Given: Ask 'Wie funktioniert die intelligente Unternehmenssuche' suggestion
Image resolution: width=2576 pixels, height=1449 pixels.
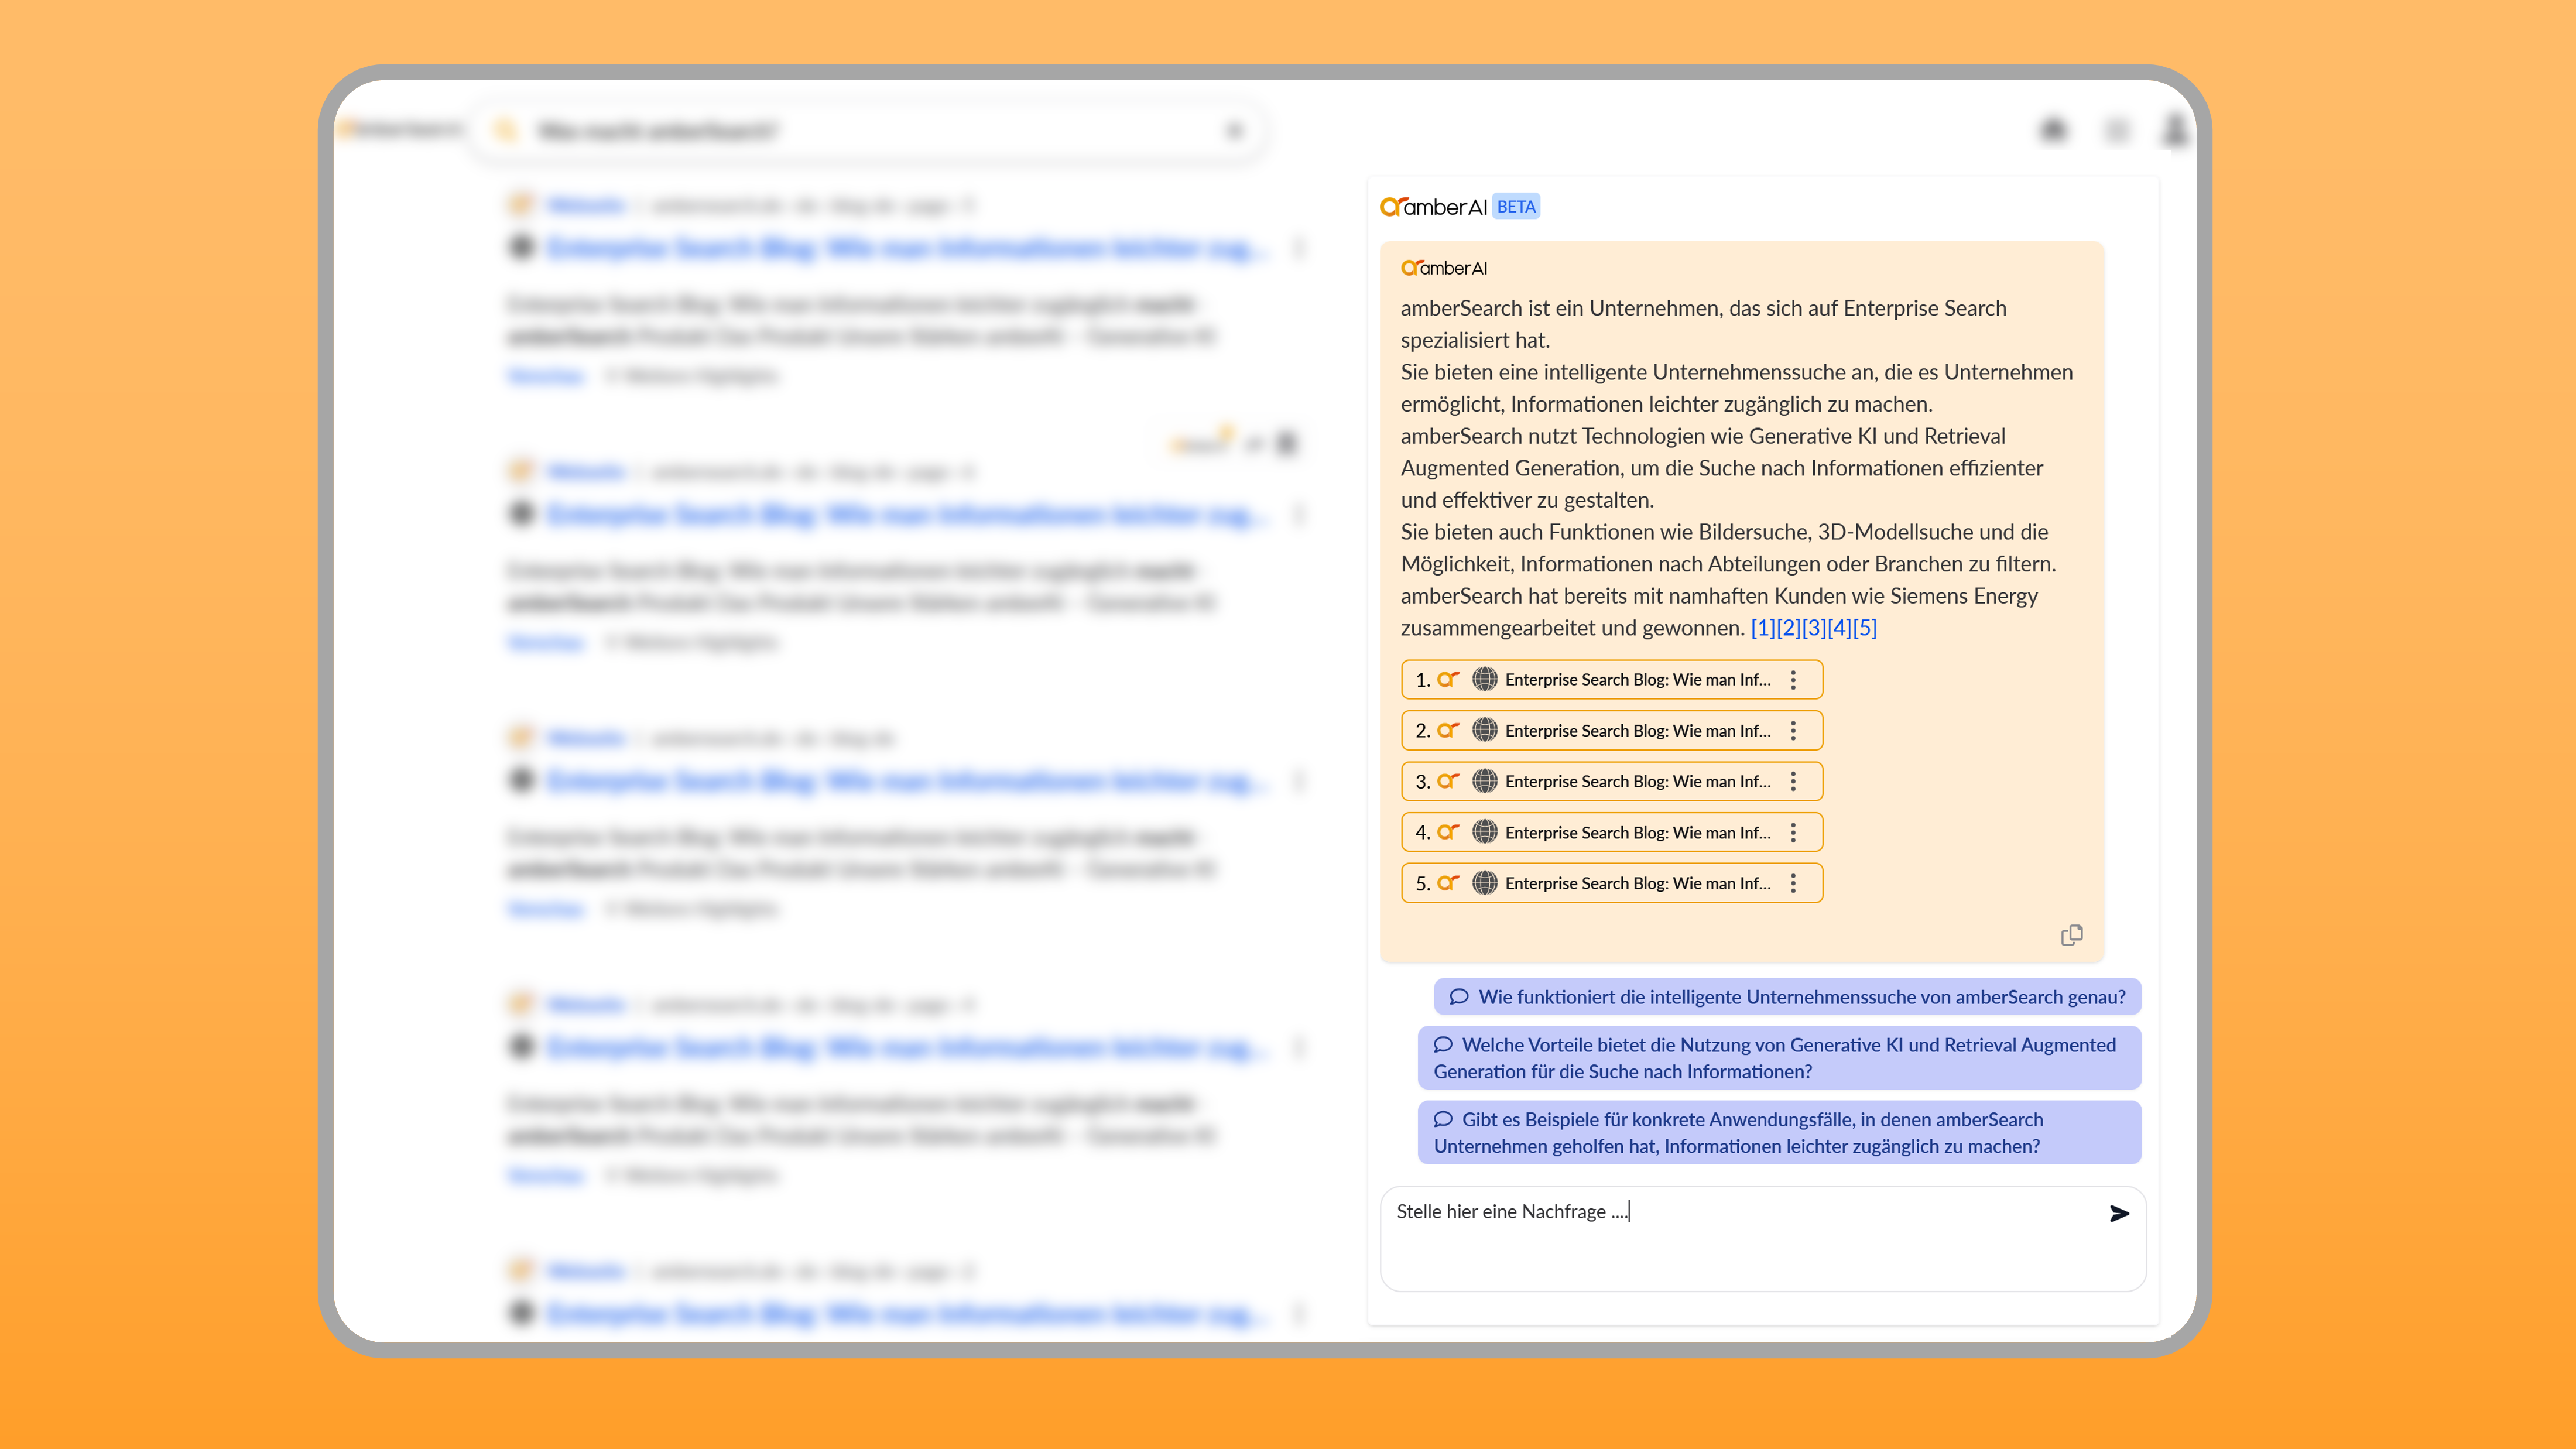Looking at the screenshot, I should coord(1787,997).
